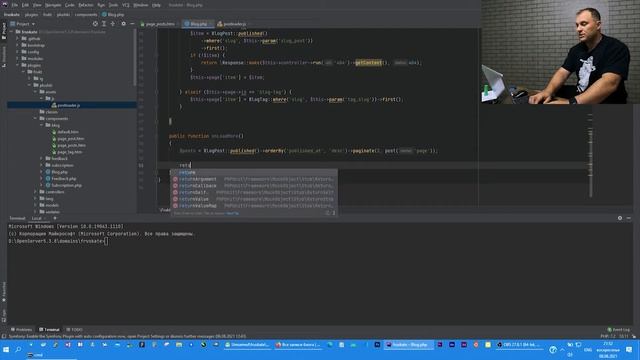Open npm tool window stripe
640x360 pixels.
pyautogui.click(x=4, y=315)
